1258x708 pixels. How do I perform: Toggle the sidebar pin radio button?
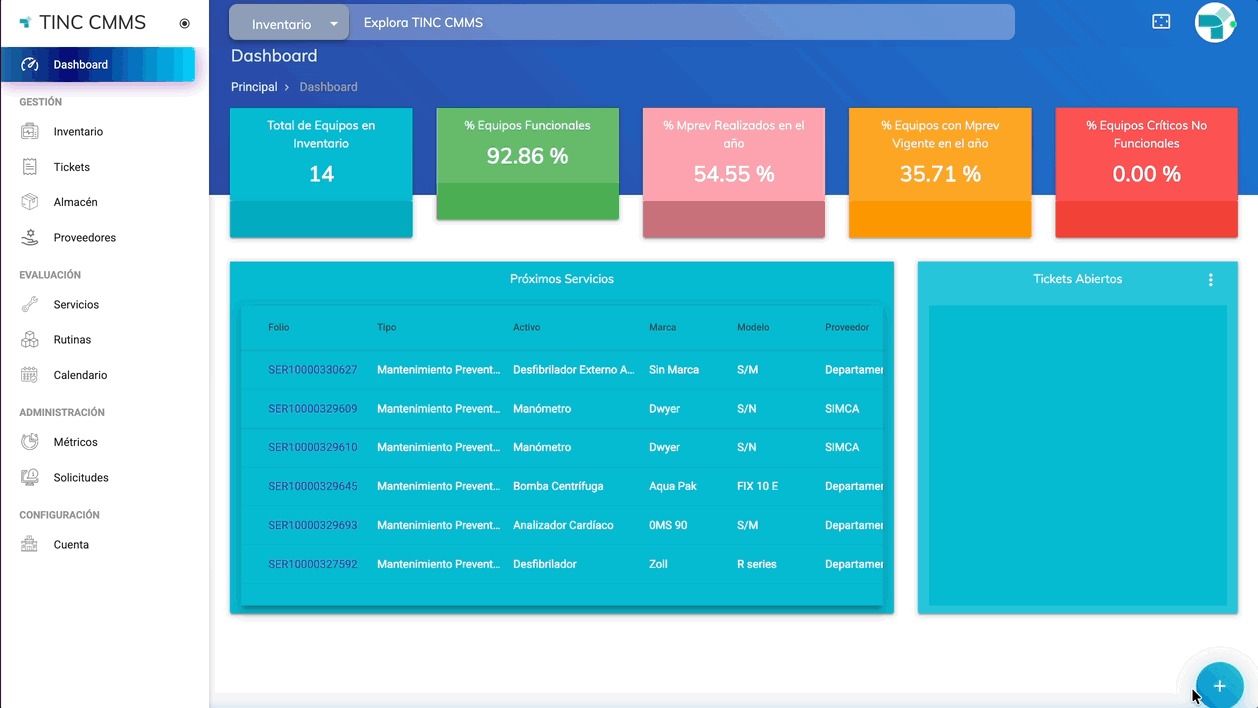pyautogui.click(x=184, y=23)
